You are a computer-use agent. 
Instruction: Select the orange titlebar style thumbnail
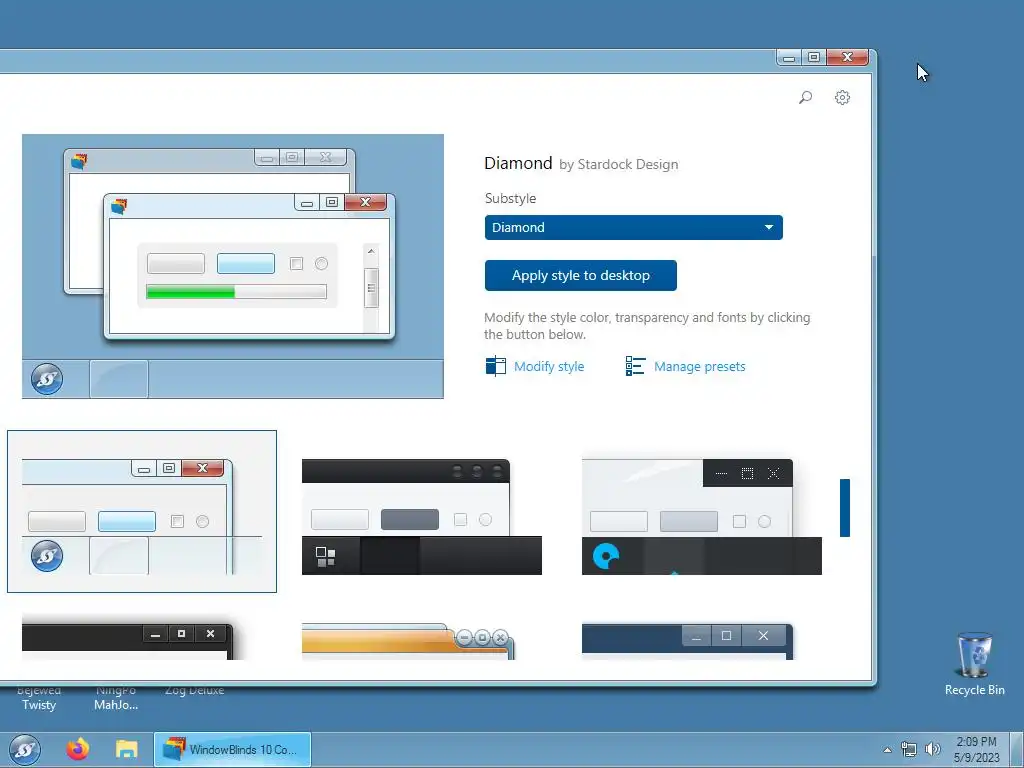408,641
